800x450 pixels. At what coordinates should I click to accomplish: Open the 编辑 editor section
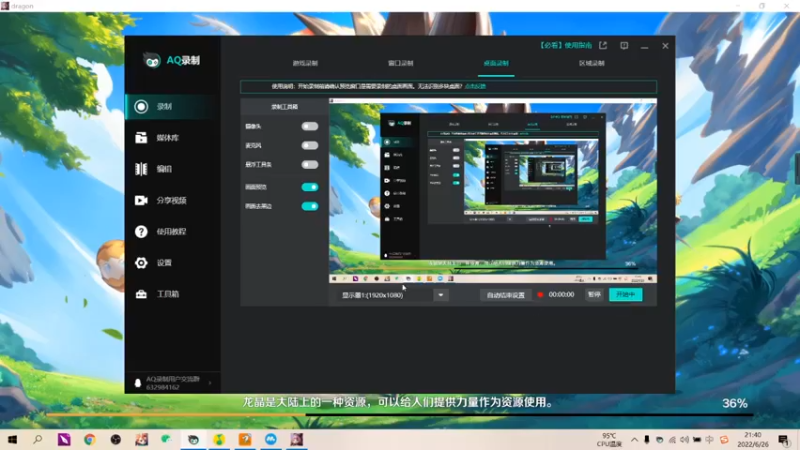(171, 169)
